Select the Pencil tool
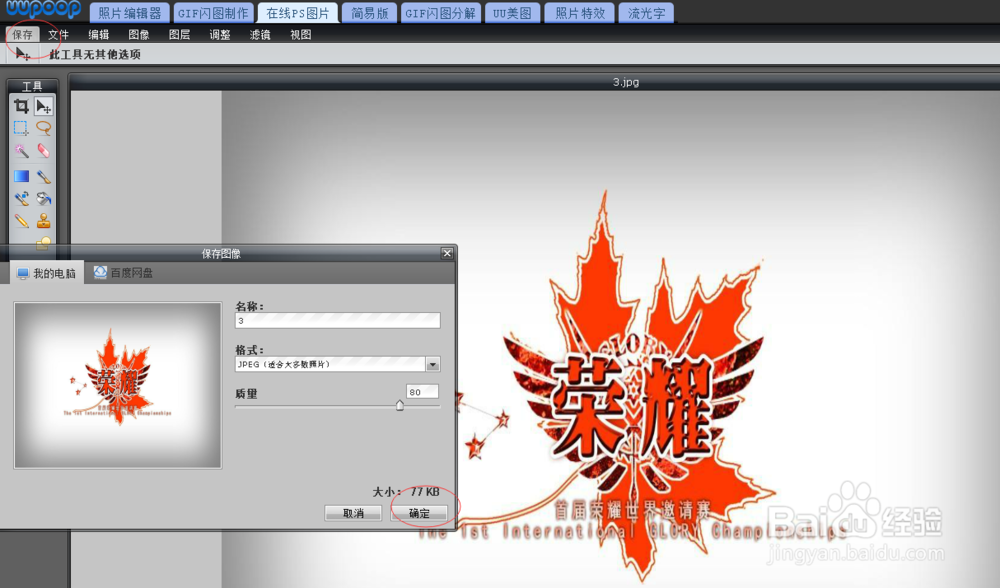 coord(21,221)
